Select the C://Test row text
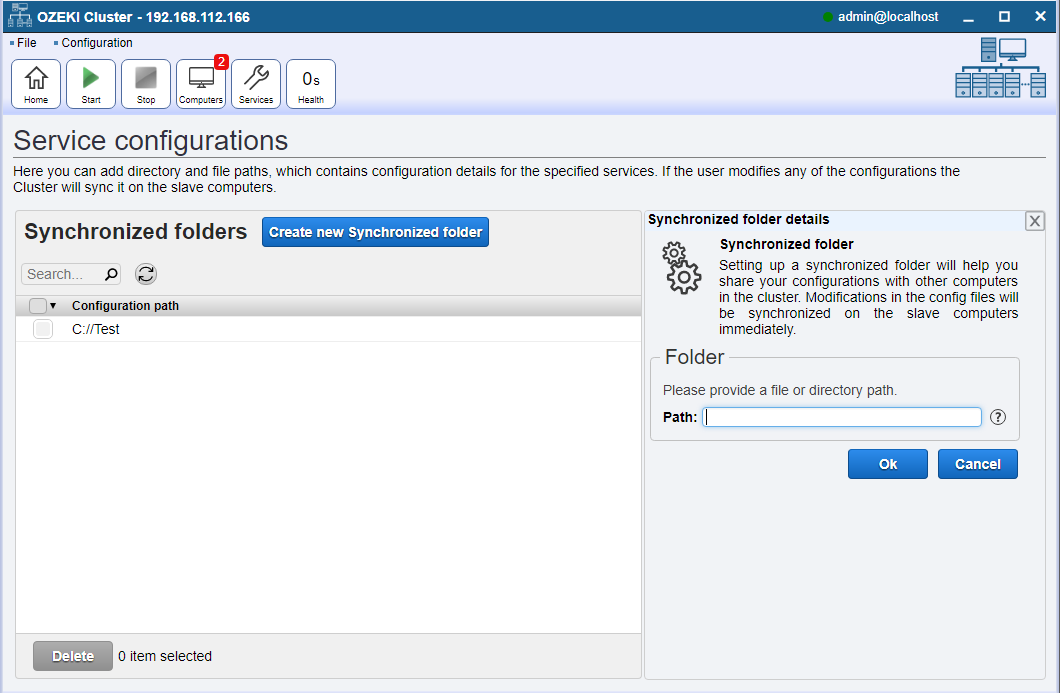Screen dimensions: 1060x693 pyautogui.click(x=95, y=329)
